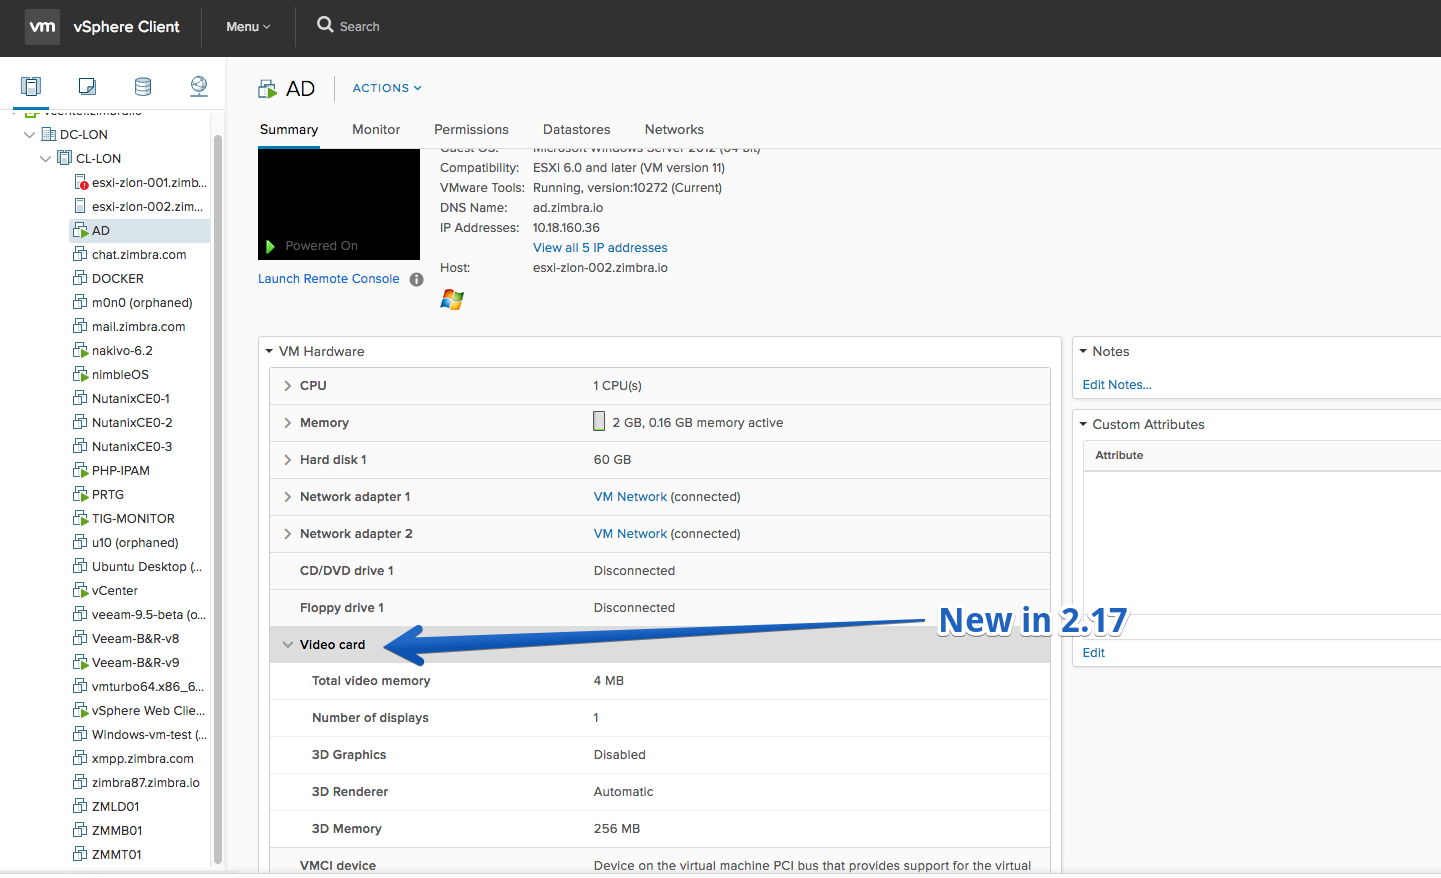The height and width of the screenshot is (878, 1441).
Task: Open the ACTIONS dropdown for AD
Action: click(x=387, y=88)
